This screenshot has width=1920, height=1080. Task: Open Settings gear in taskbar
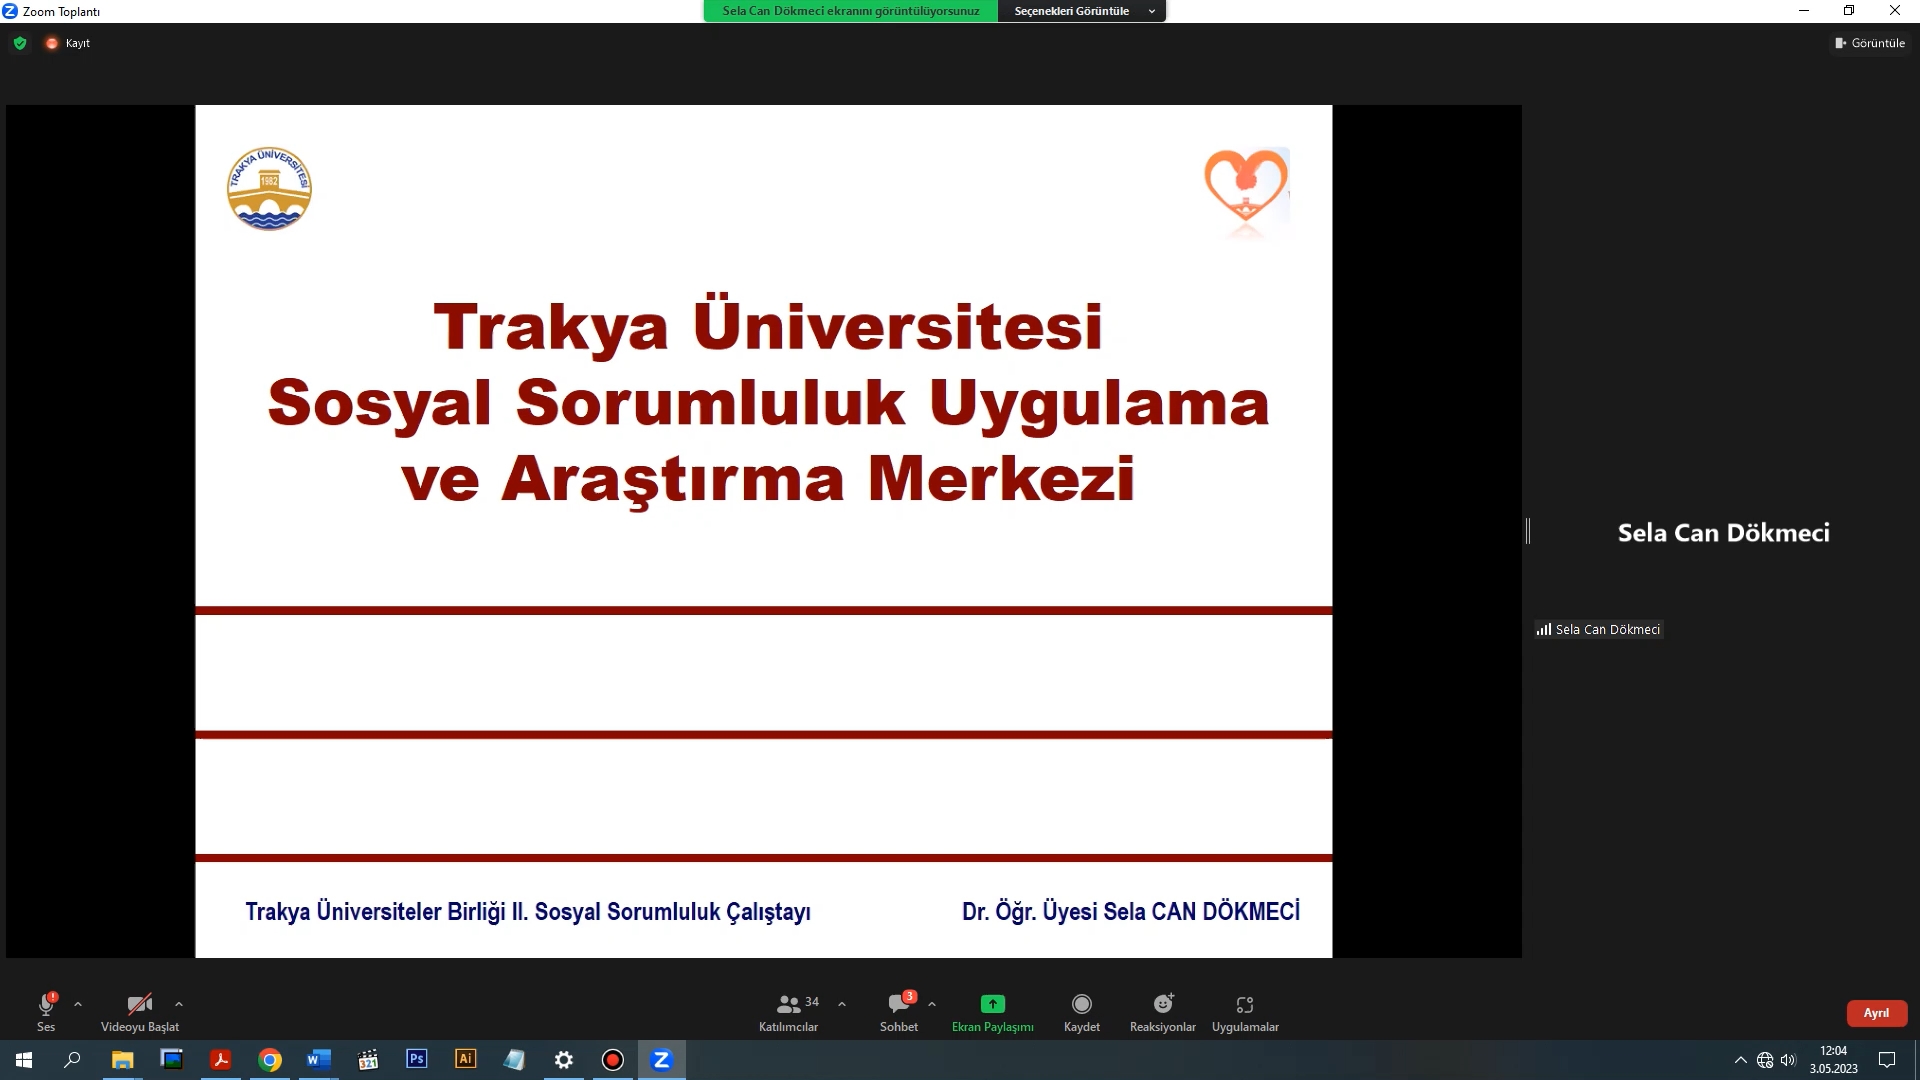(564, 1060)
